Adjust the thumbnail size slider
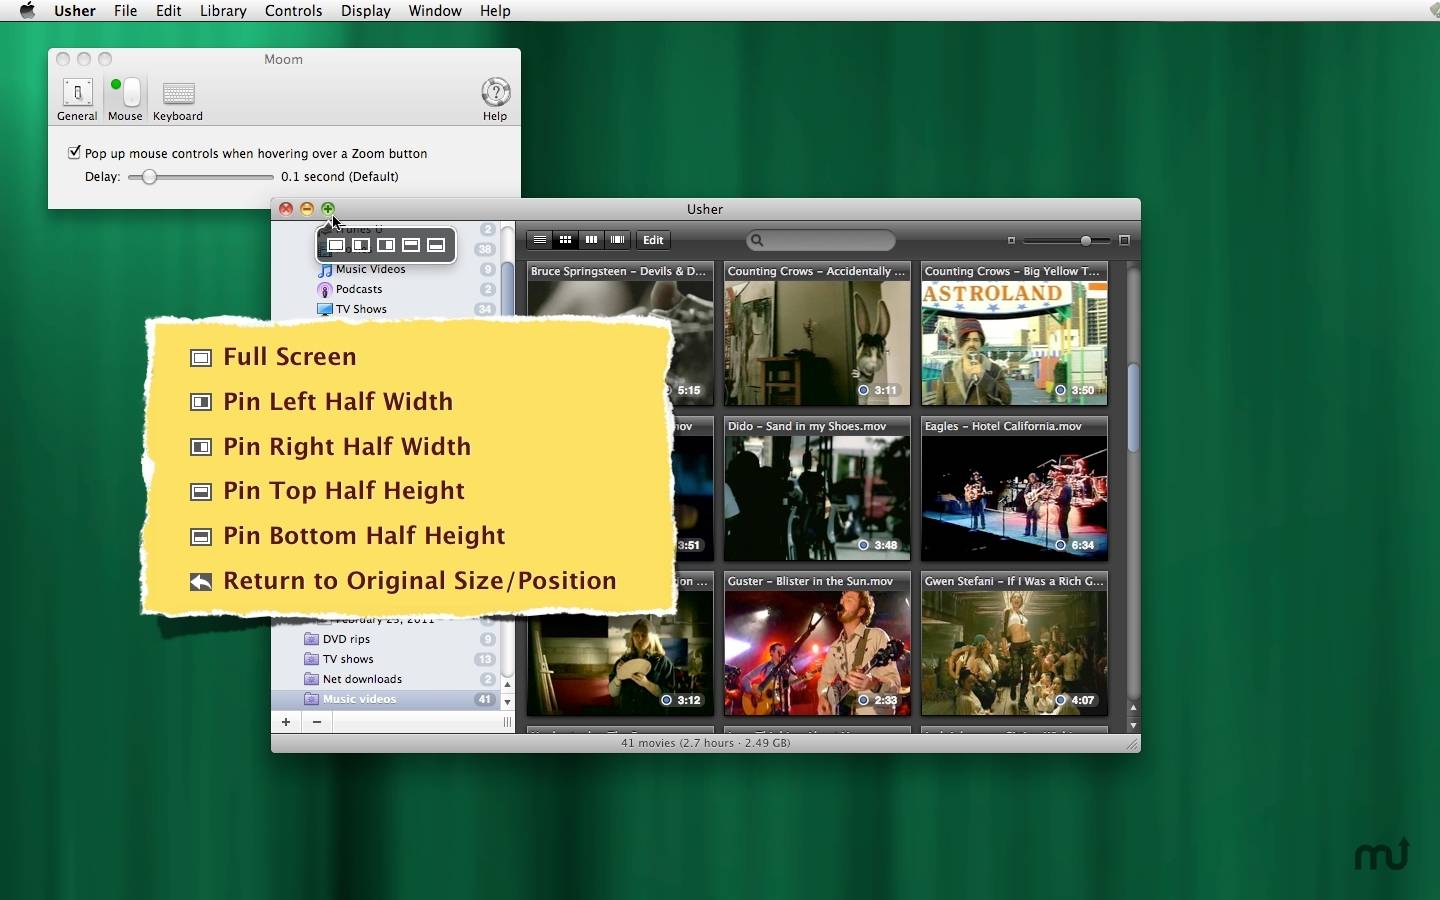 1086,240
